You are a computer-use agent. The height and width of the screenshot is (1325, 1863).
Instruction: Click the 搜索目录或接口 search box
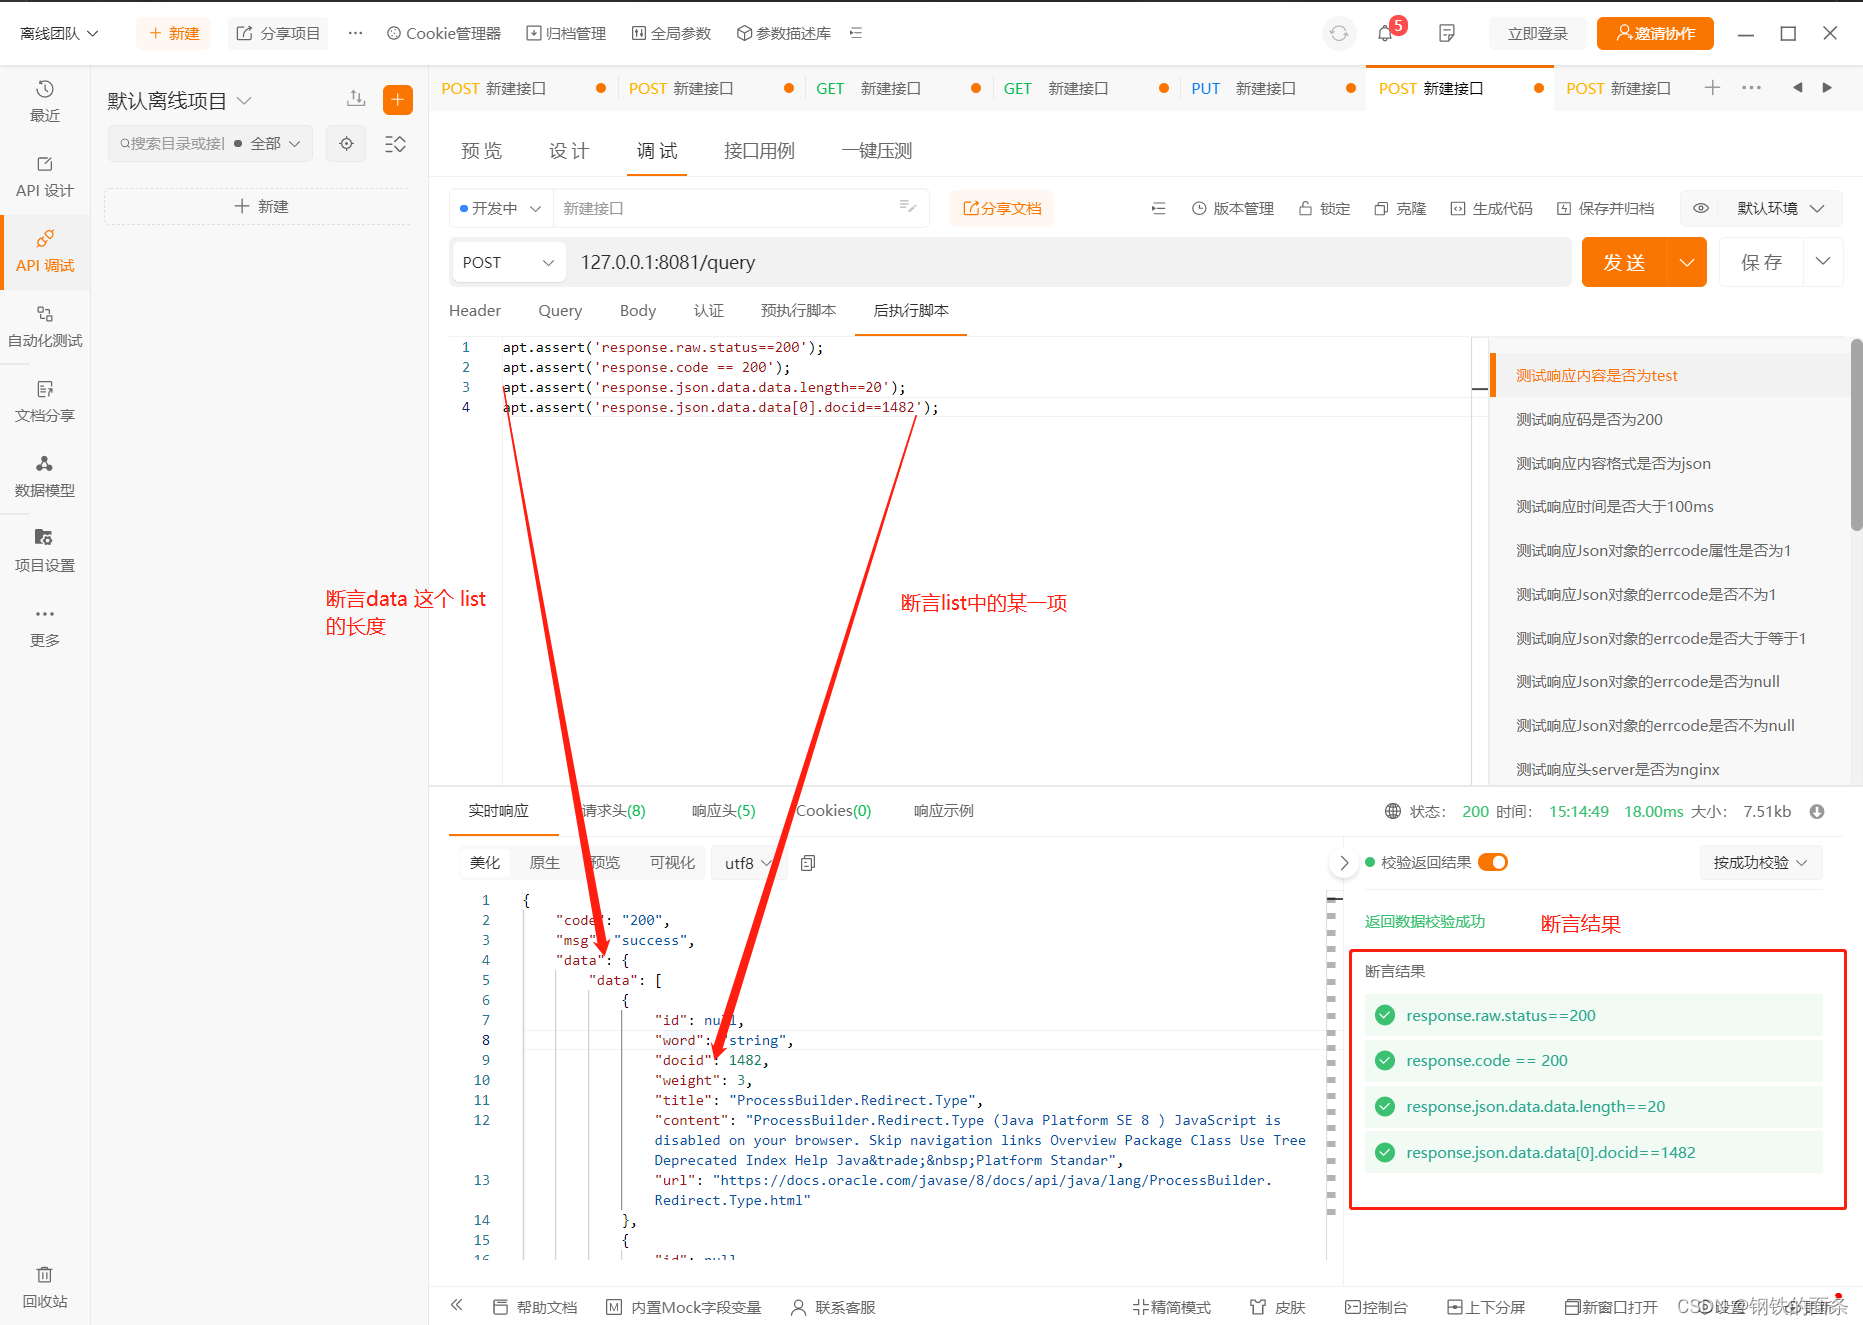pyautogui.click(x=172, y=143)
